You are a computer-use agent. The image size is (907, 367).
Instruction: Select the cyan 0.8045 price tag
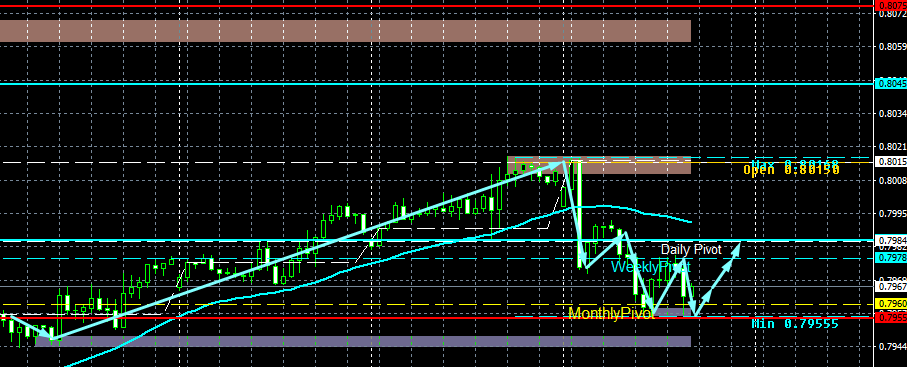[x=892, y=84]
